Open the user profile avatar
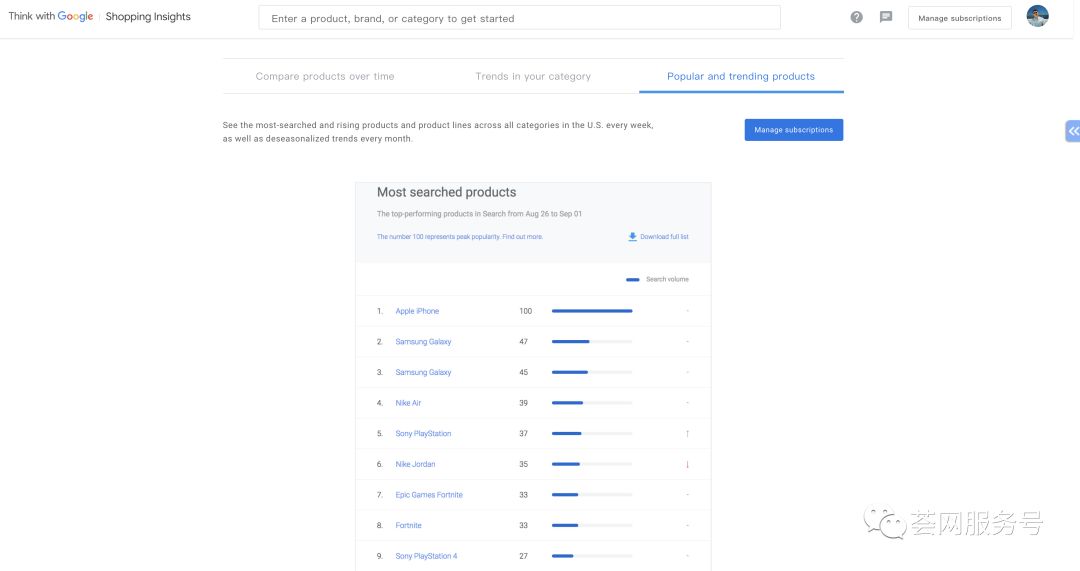 [x=1037, y=16]
